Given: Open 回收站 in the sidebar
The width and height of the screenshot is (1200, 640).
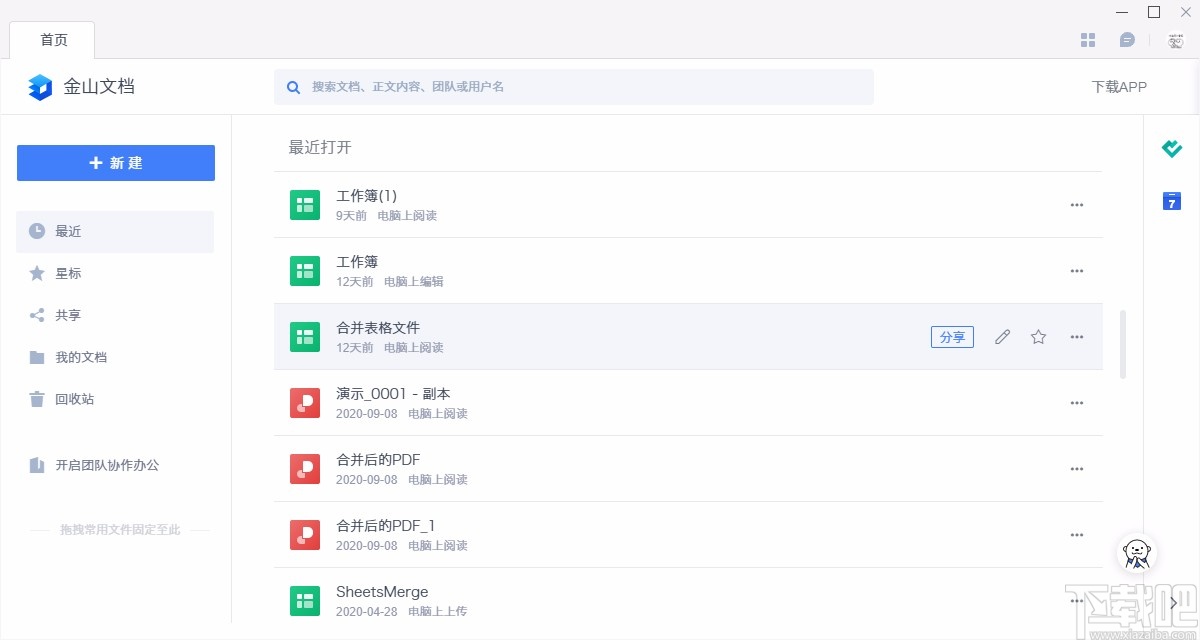Looking at the screenshot, I should 74,399.
